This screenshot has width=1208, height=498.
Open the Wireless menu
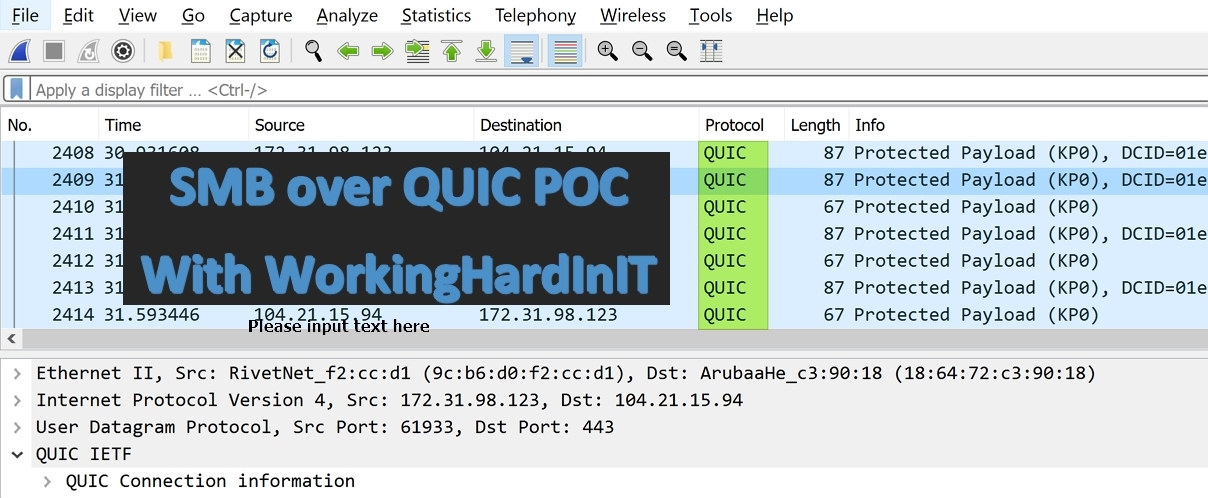(x=633, y=15)
